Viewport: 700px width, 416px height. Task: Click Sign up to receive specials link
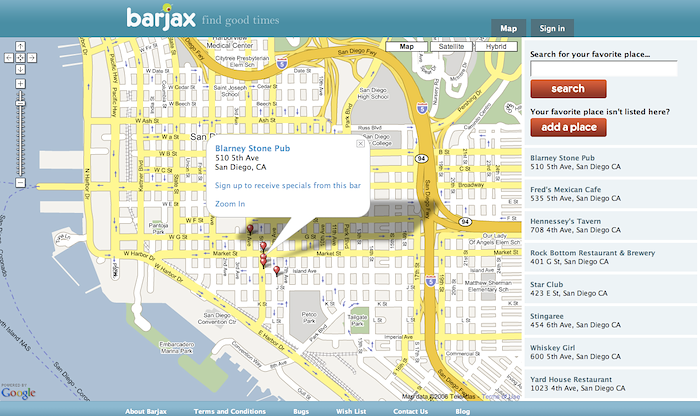[x=288, y=185]
